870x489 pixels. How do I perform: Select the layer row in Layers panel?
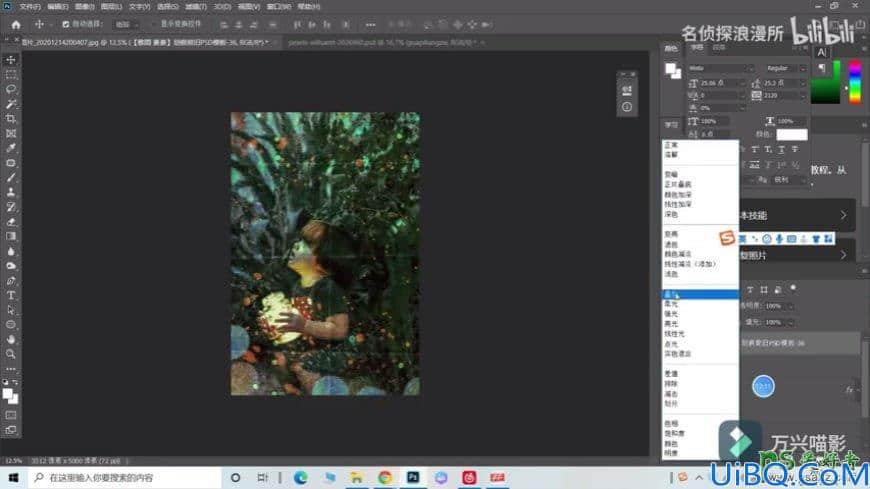(x=800, y=343)
